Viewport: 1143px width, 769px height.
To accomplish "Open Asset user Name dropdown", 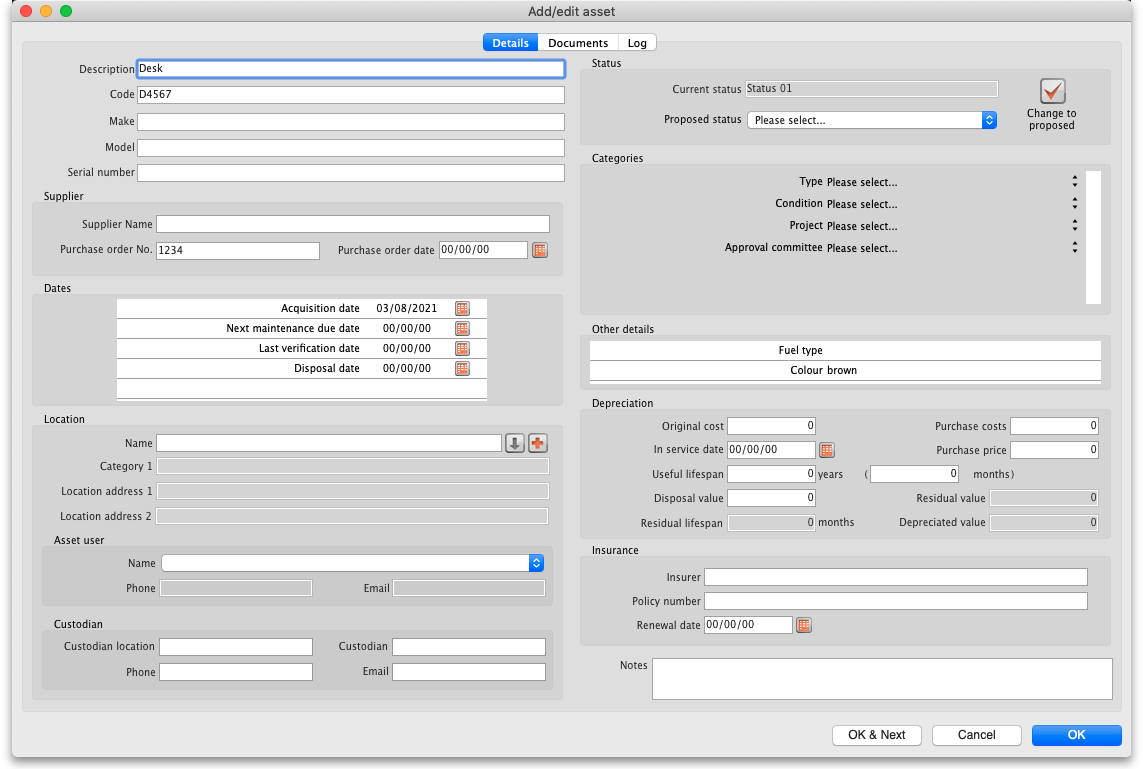I will [x=352, y=563].
